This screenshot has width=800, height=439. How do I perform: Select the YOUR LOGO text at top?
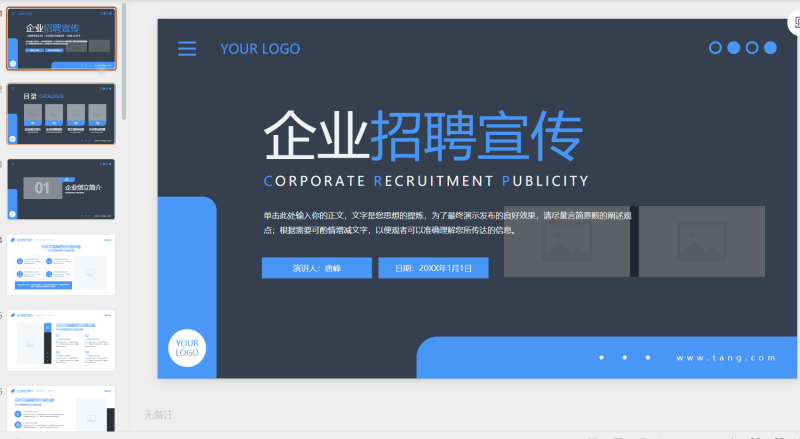(260, 49)
